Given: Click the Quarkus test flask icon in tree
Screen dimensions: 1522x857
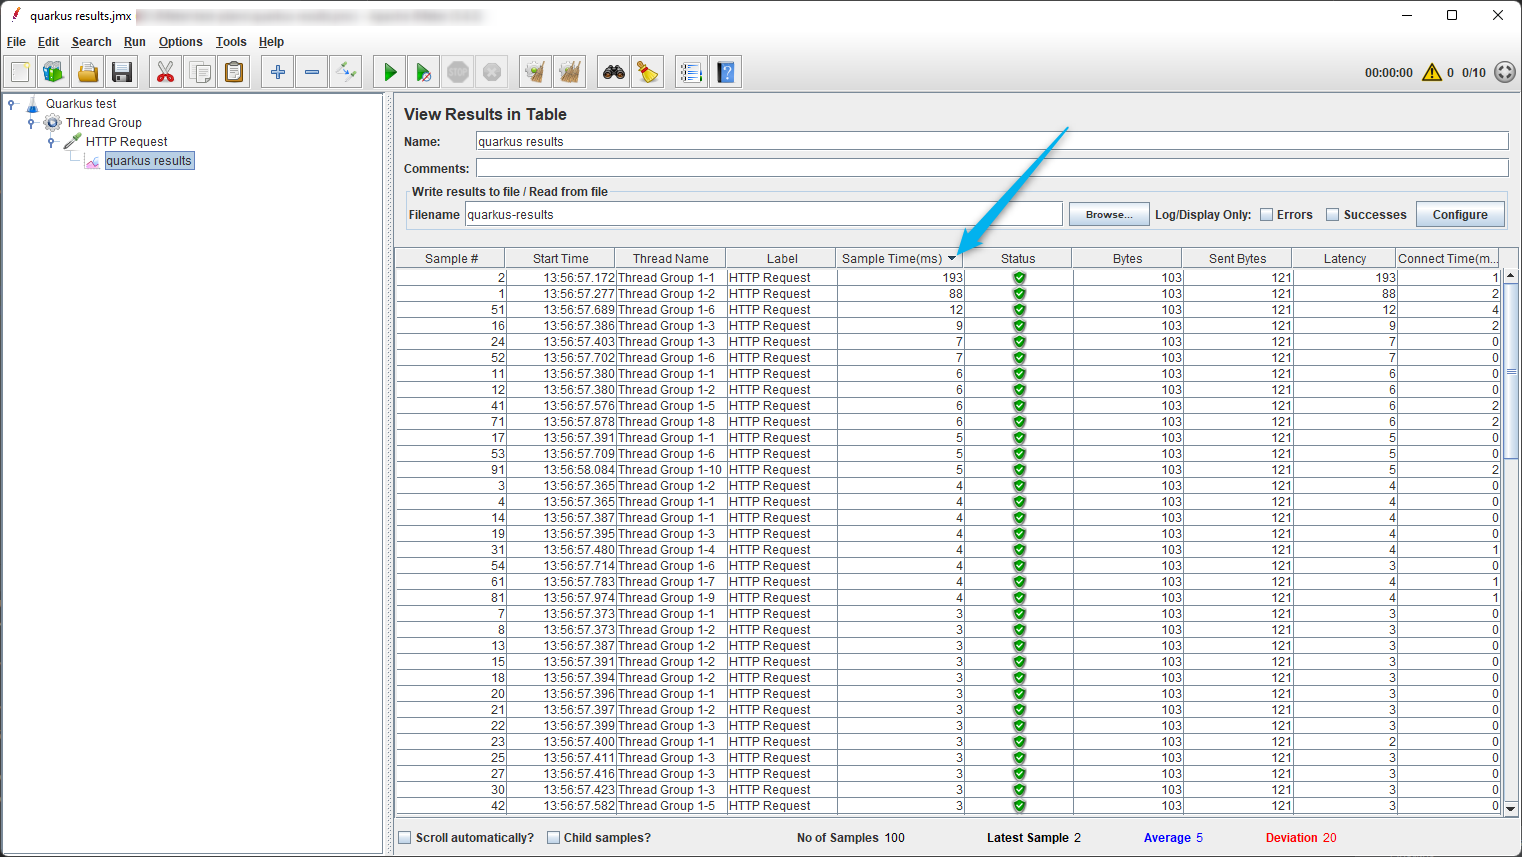Looking at the screenshot, I should 32,104.
